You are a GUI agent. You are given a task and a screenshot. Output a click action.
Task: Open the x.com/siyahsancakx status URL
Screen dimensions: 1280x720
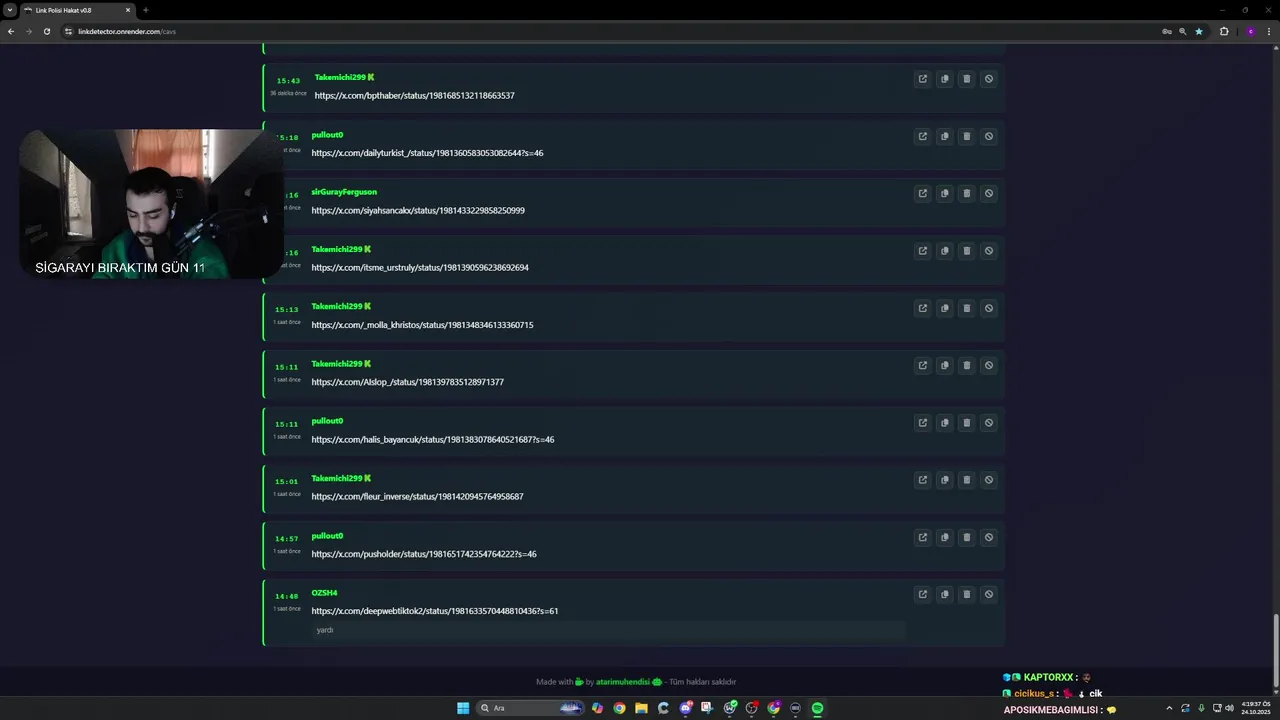point(418,211)
